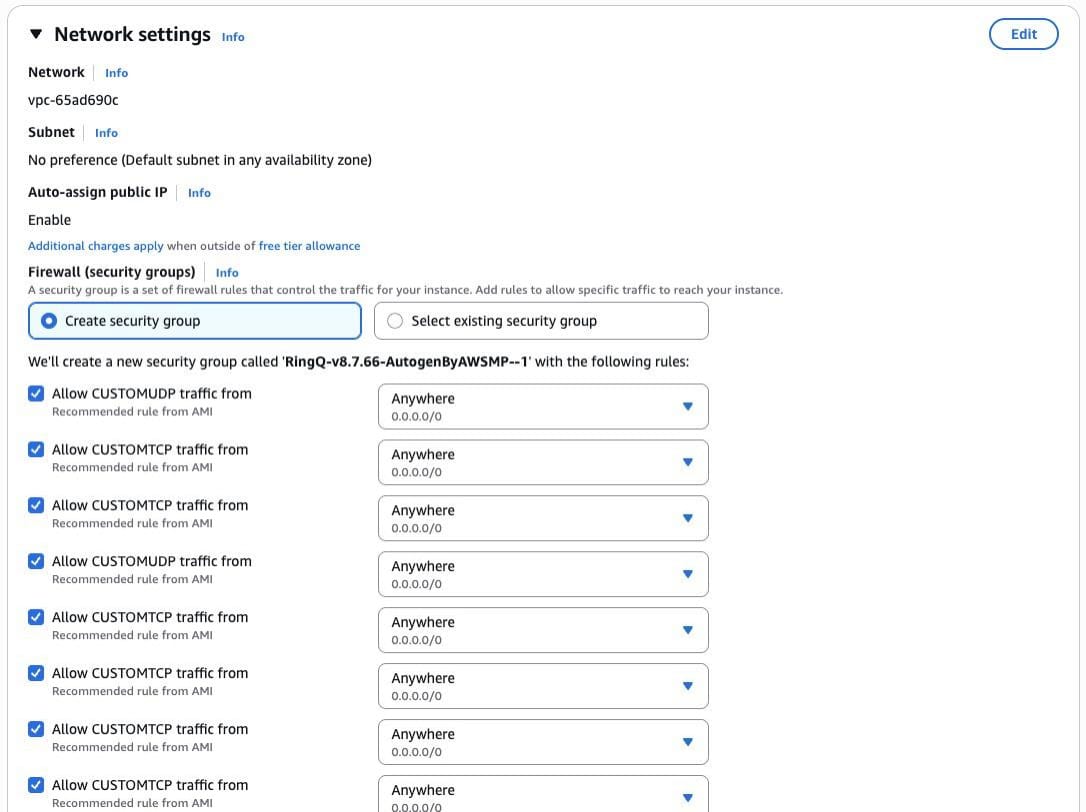Click the Edit button for network settings
The image size is (1086, 812).
1023,33
